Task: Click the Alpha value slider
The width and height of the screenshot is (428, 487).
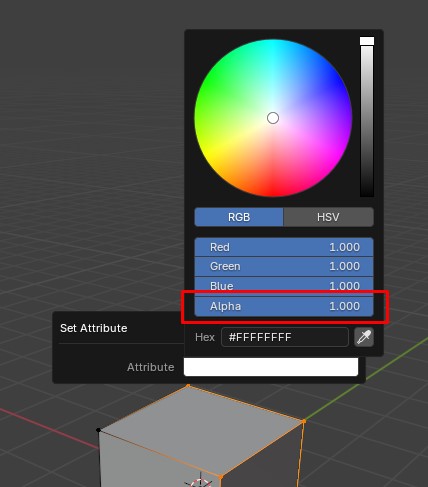Action: pos(284,306)
